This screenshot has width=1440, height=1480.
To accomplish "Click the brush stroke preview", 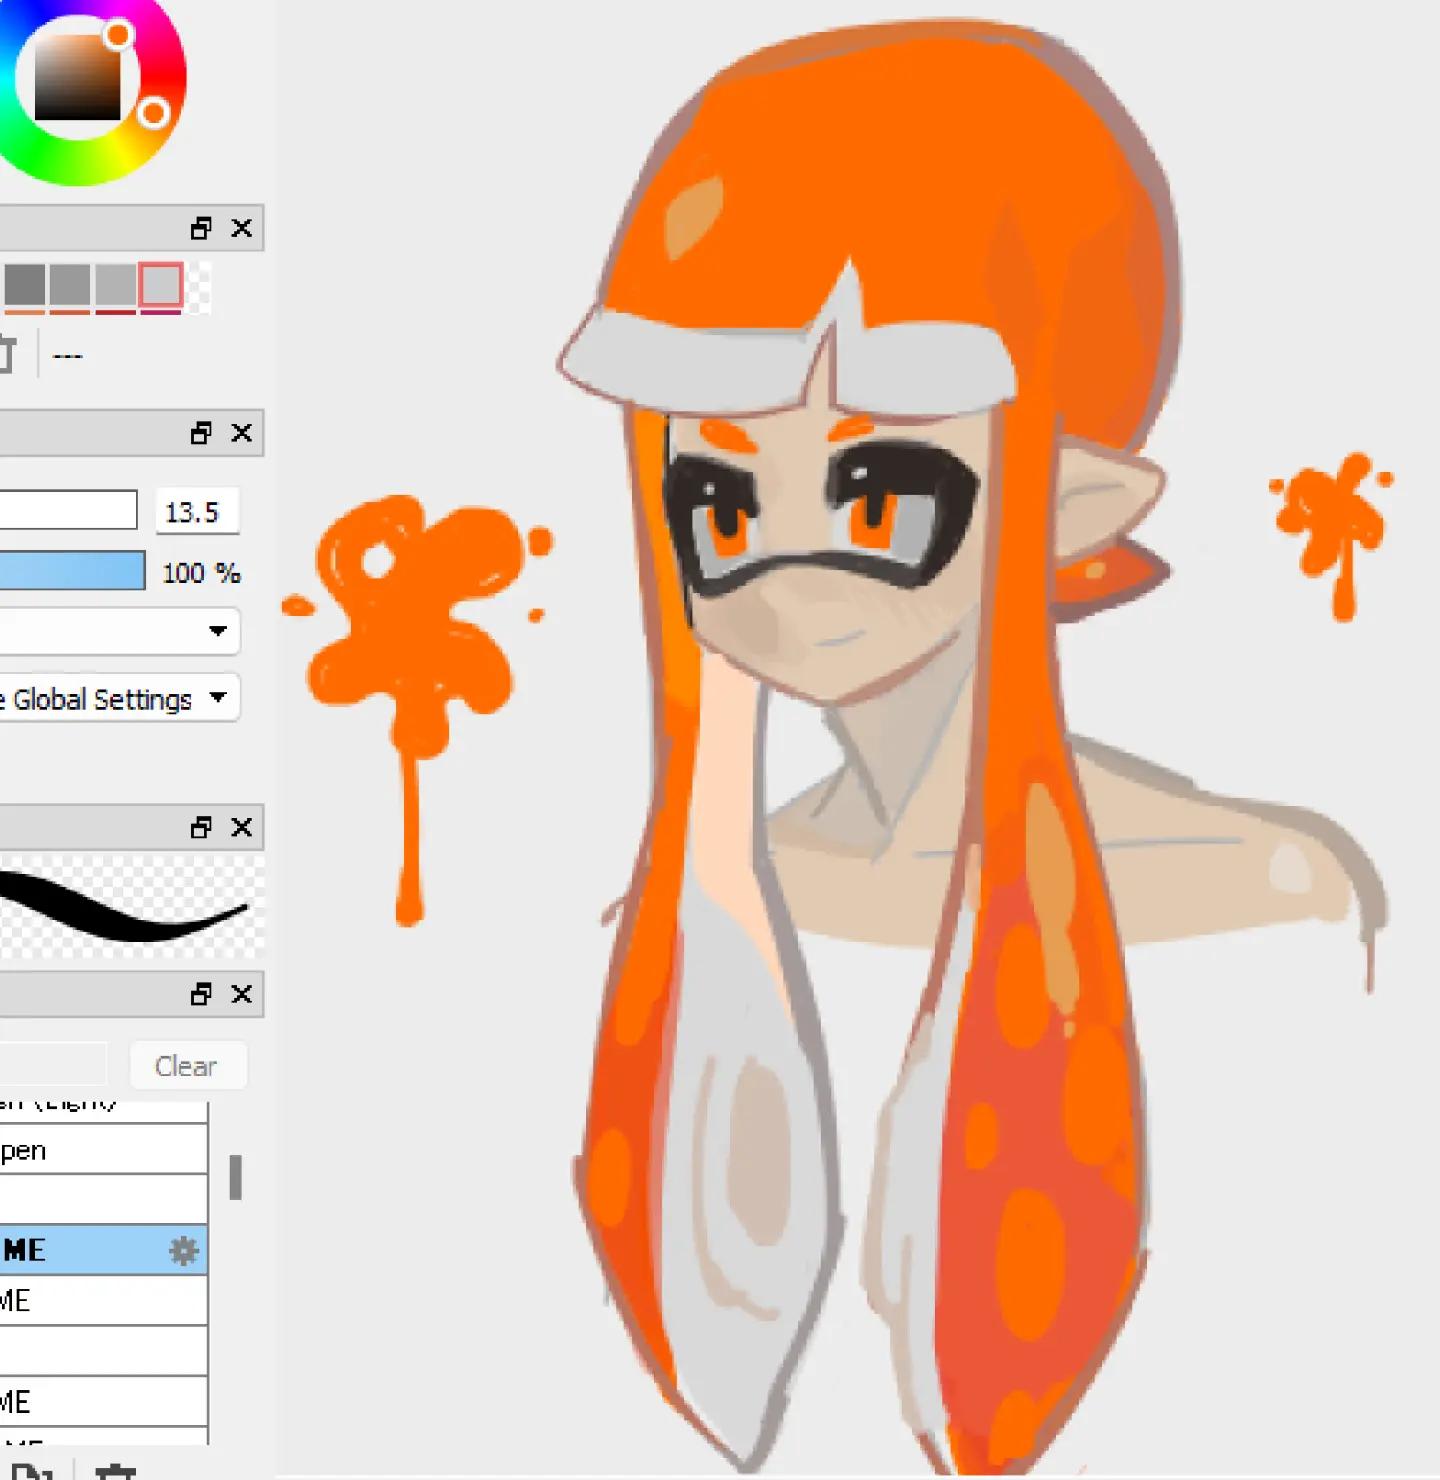I will (x=131, y=906).
